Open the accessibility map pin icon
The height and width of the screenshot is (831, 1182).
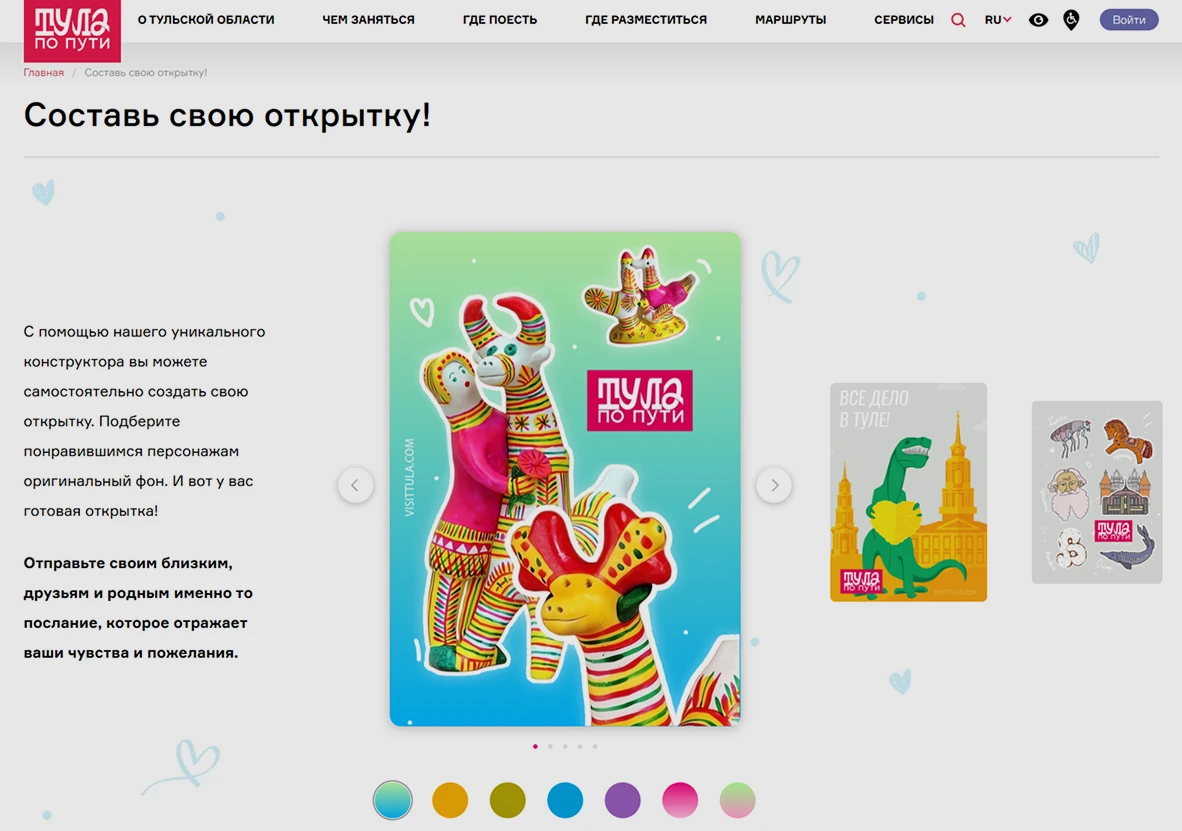pyautogui.click(x=1070, y=20)
